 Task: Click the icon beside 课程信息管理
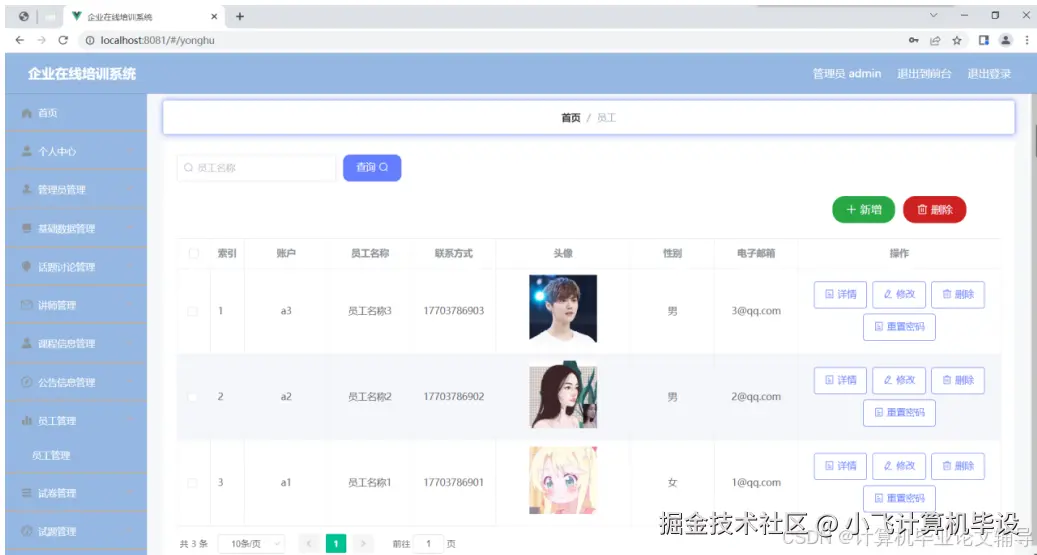(26, 343)
